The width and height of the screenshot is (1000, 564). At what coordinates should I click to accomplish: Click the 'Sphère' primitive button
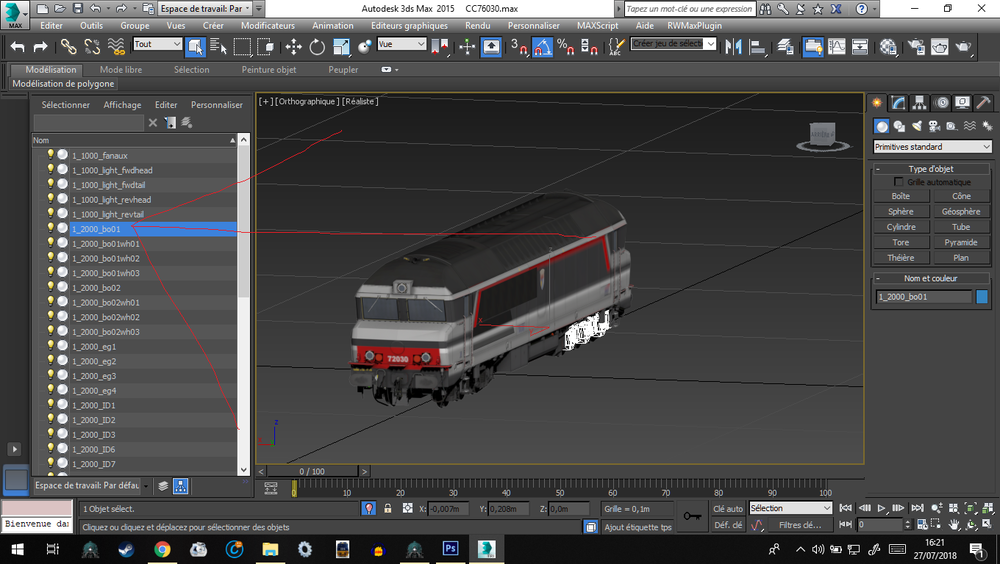tap(901, 211)
